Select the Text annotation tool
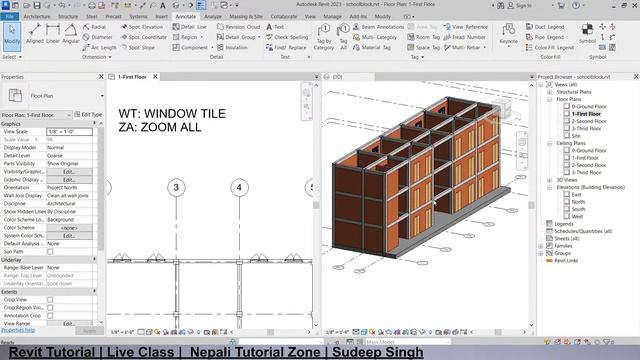640x360 pixels. tap(275, 27)
